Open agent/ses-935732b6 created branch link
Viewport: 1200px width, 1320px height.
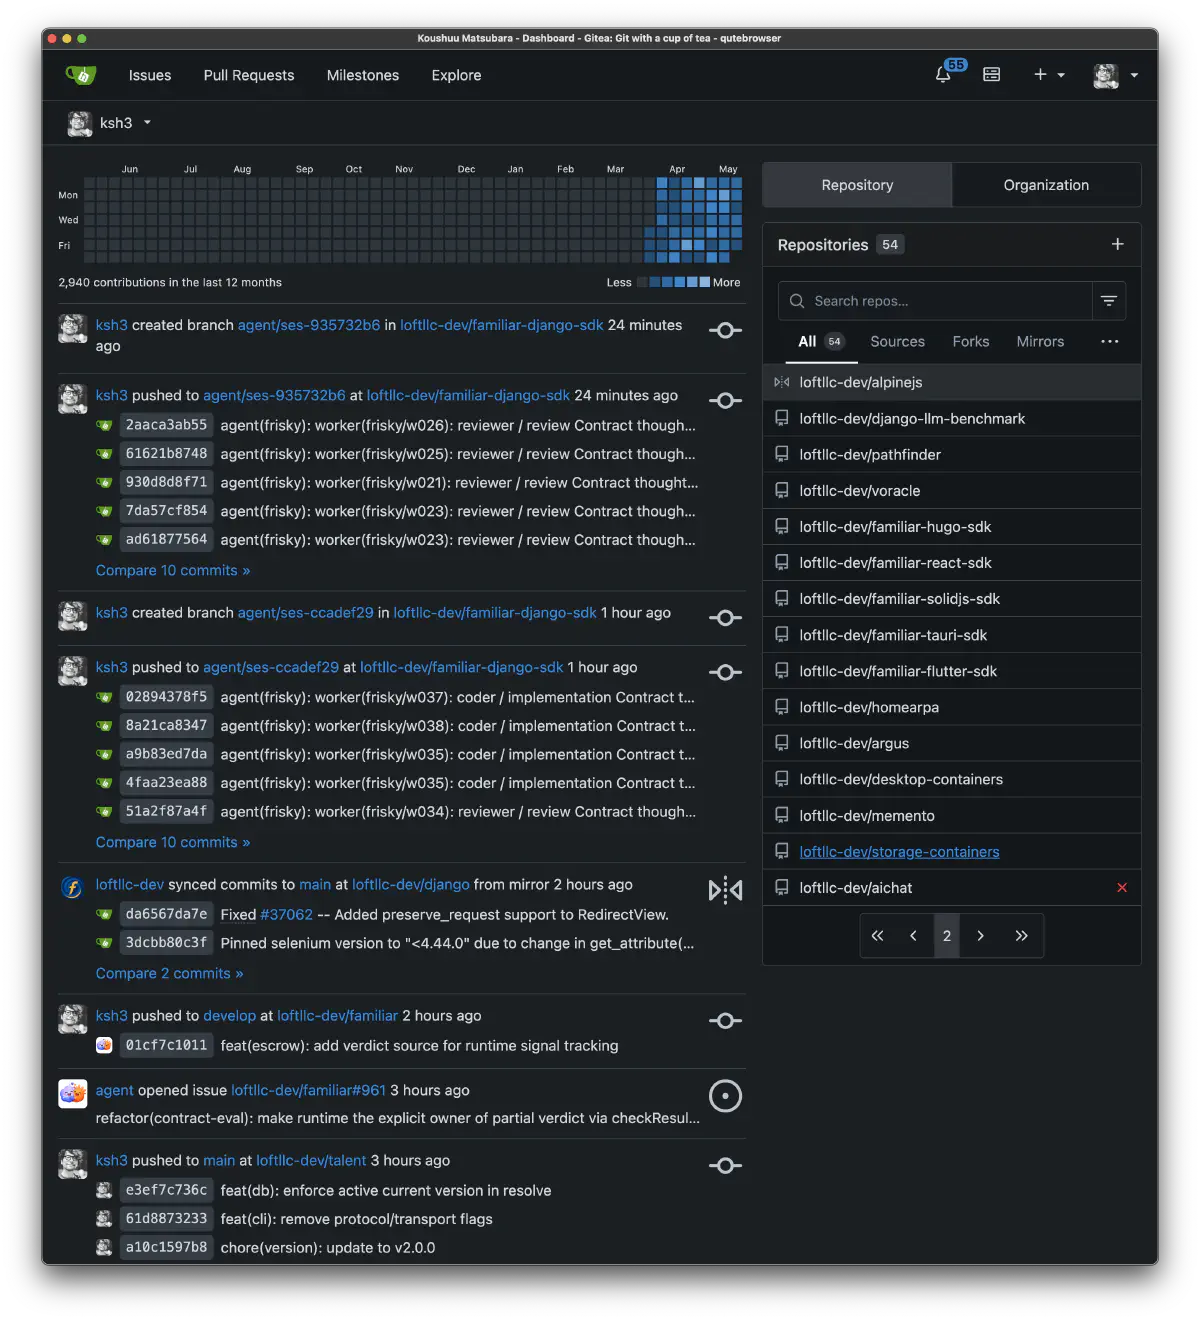[x=309, y=325]
